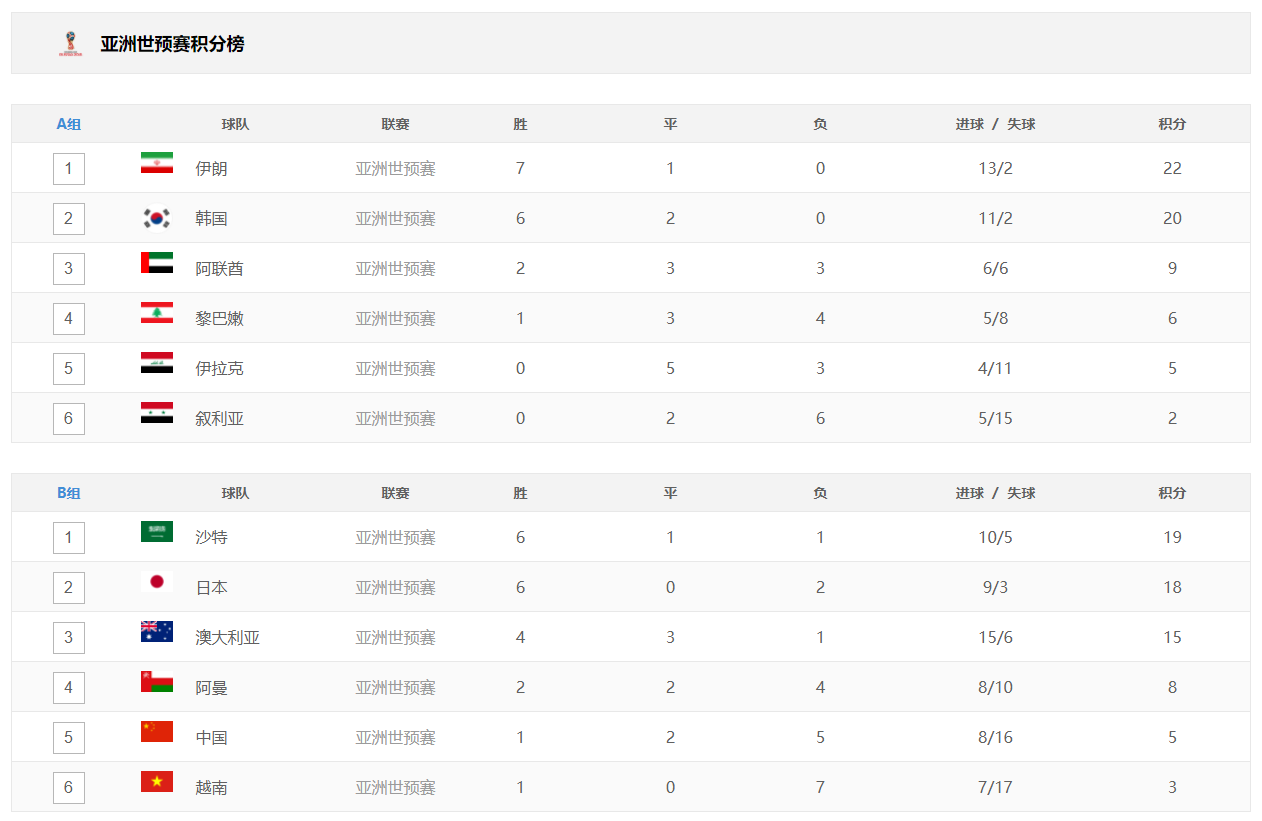Click rank box 6 in the 越南 row
The height and width of the screenshot is (821, 1262).
tap(69, 787)
